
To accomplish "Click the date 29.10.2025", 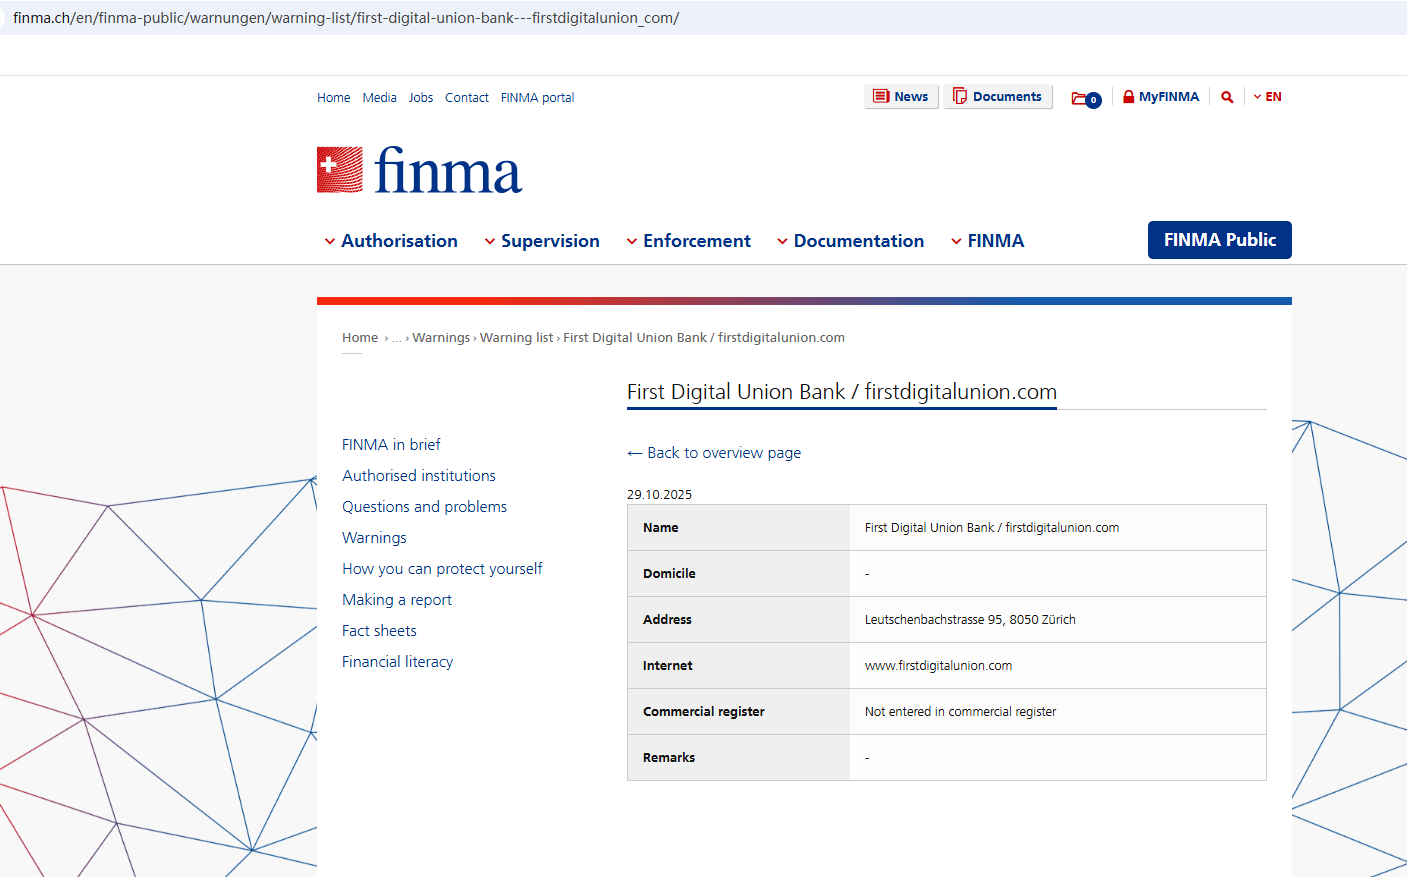I will (x=659, y=495).
